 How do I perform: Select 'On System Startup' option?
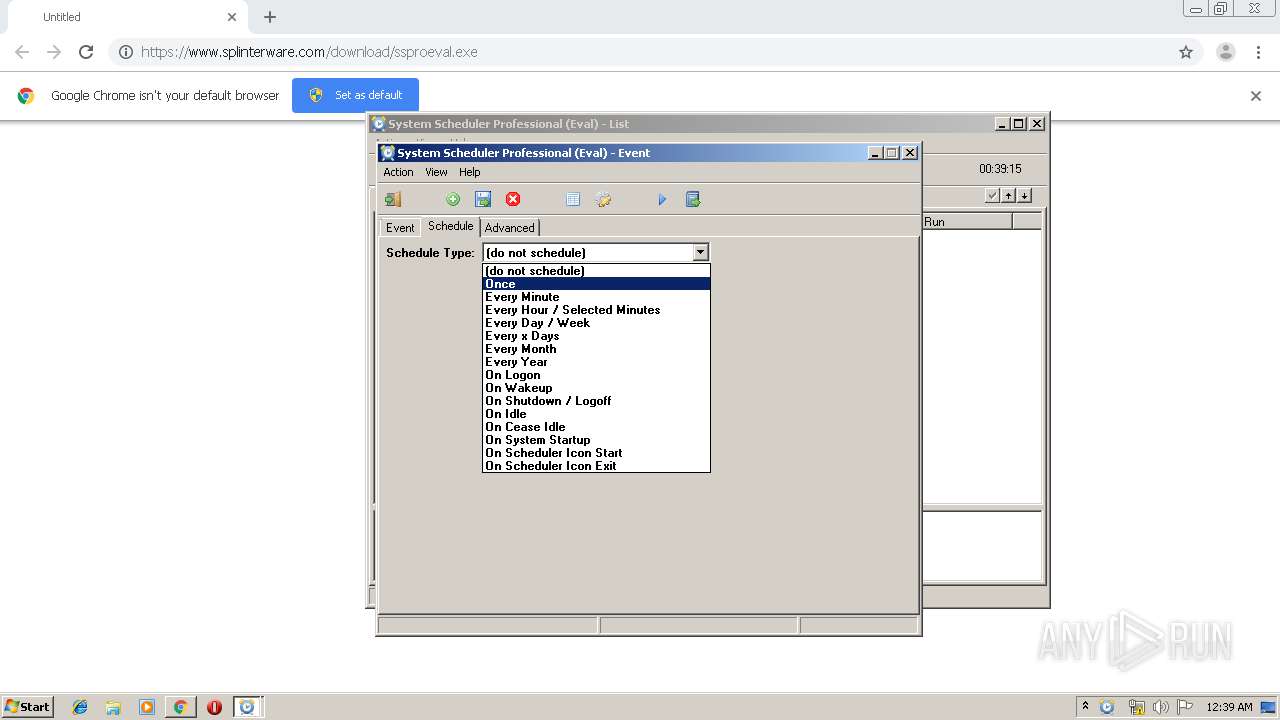pyautogui.click(x=596, y=440)
